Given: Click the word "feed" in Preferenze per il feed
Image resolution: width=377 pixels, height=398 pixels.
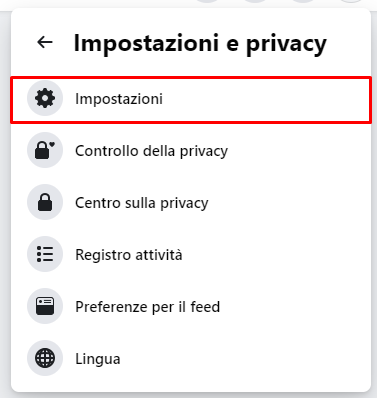Looking at the screenshot, I should click(x=205, y=307).
